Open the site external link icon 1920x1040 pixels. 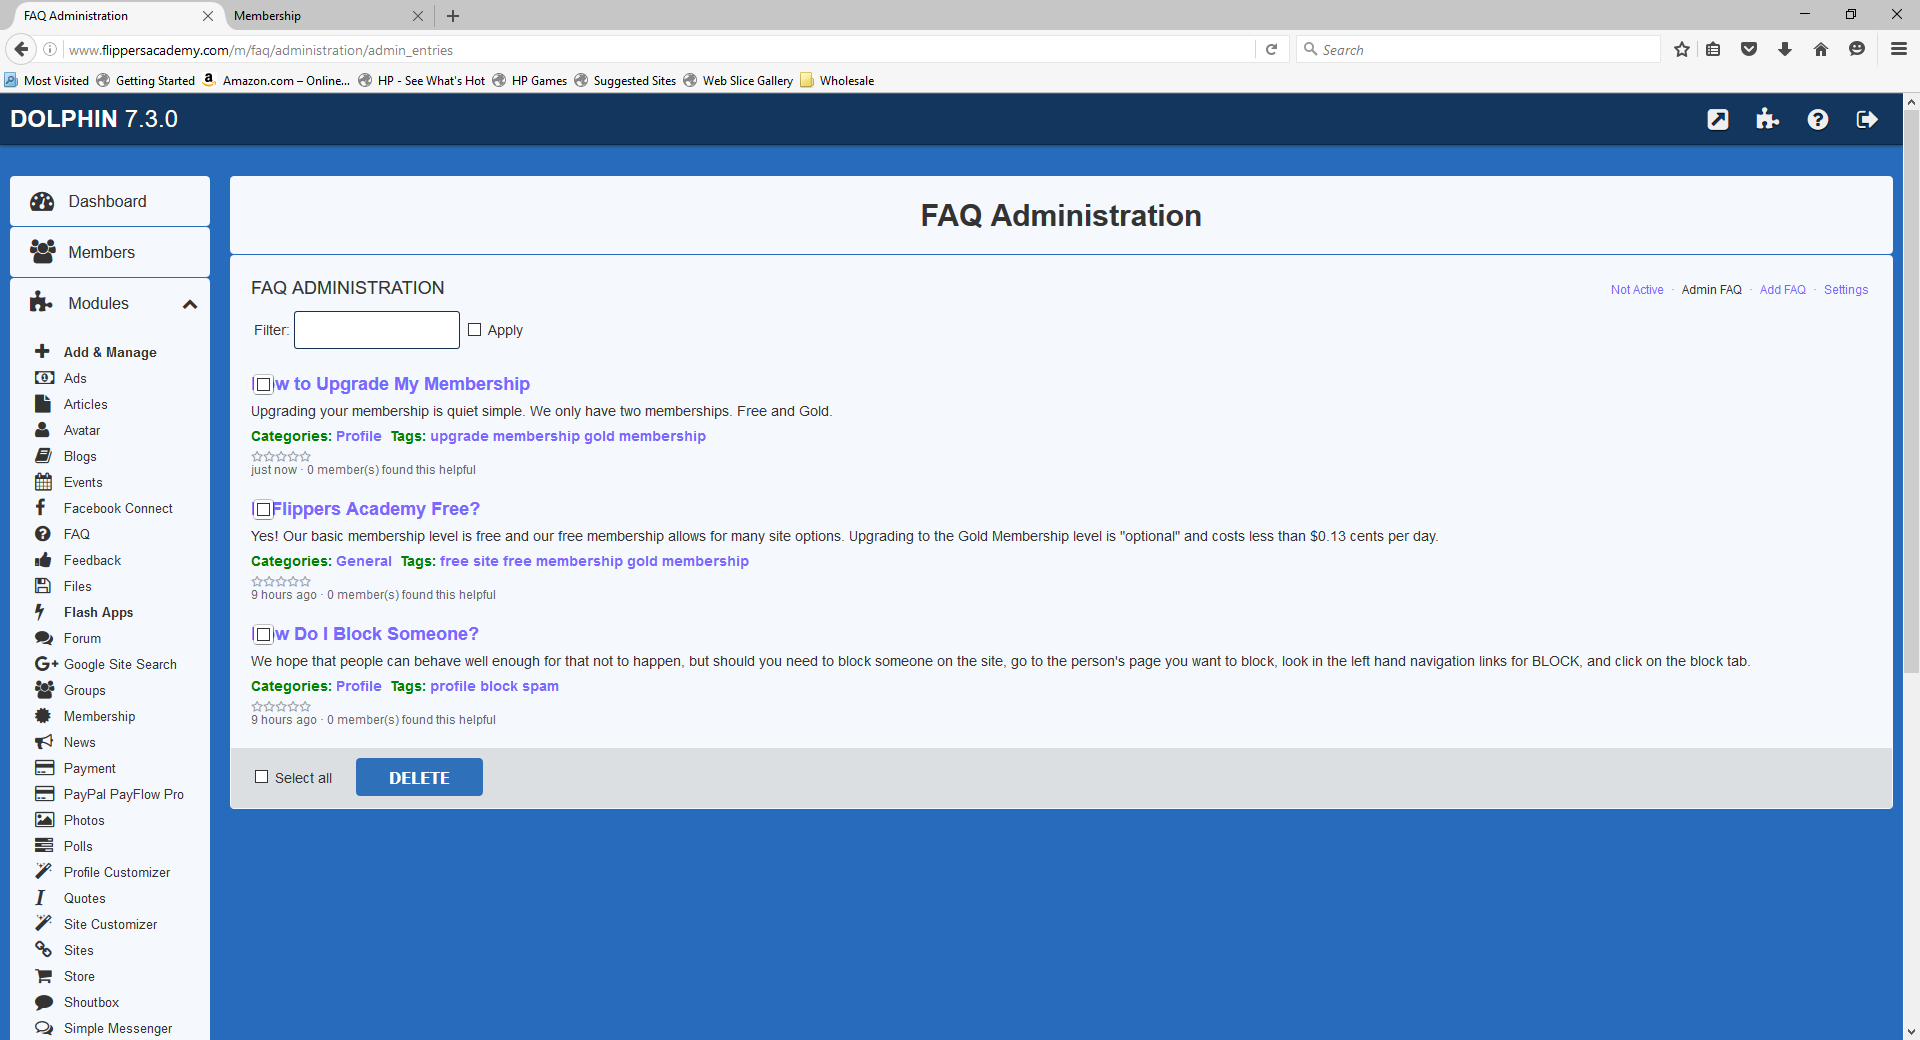tap(1717, 120)
